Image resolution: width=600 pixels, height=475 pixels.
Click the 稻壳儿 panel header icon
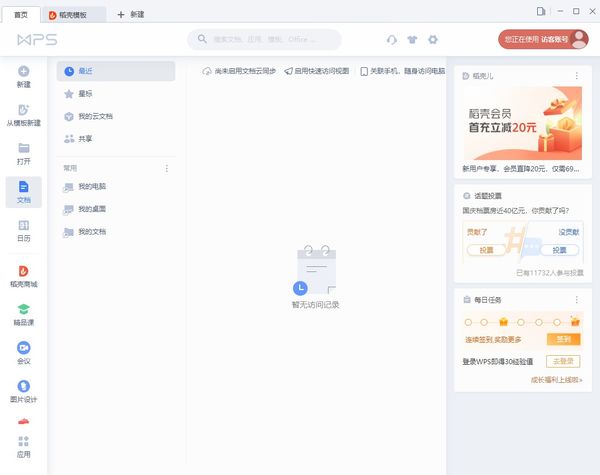(466, 76)
